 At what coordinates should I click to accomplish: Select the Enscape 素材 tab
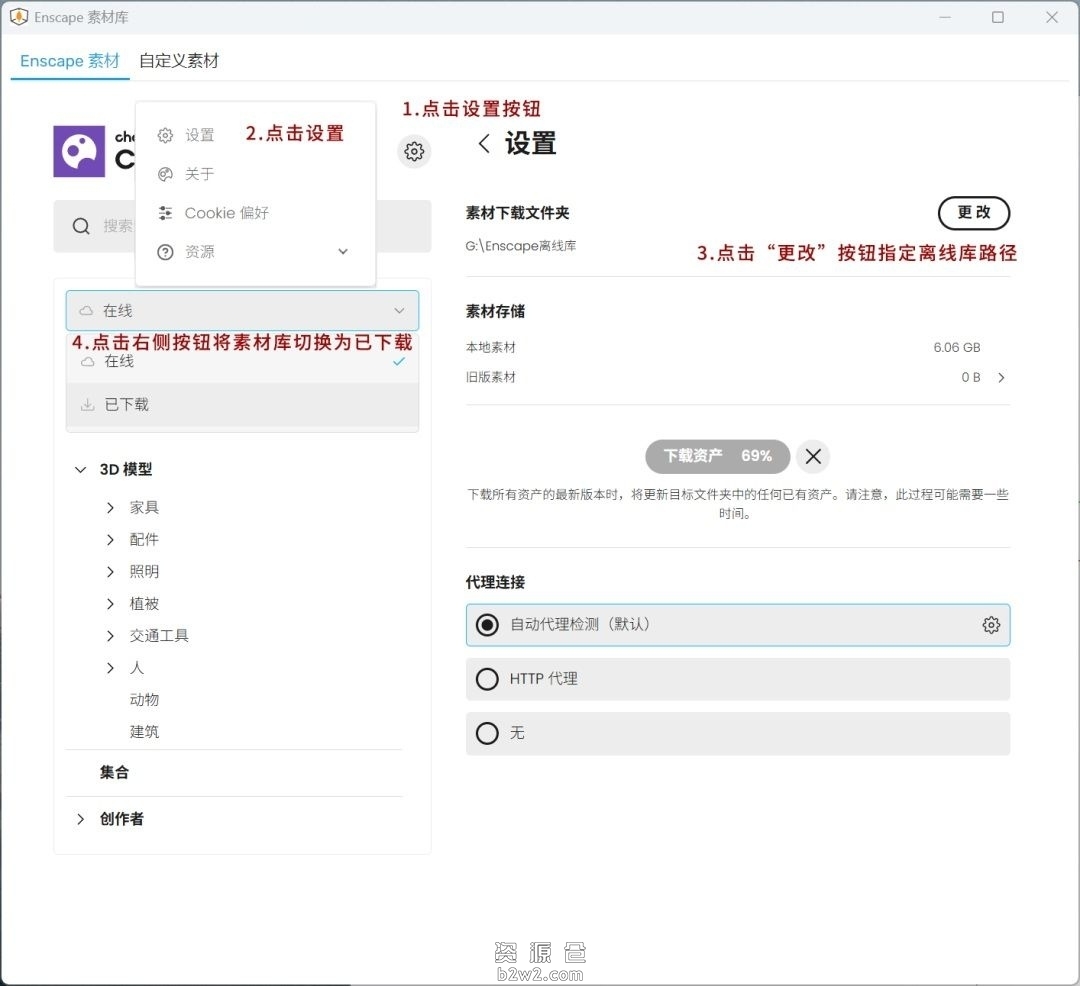click(68, 60)
